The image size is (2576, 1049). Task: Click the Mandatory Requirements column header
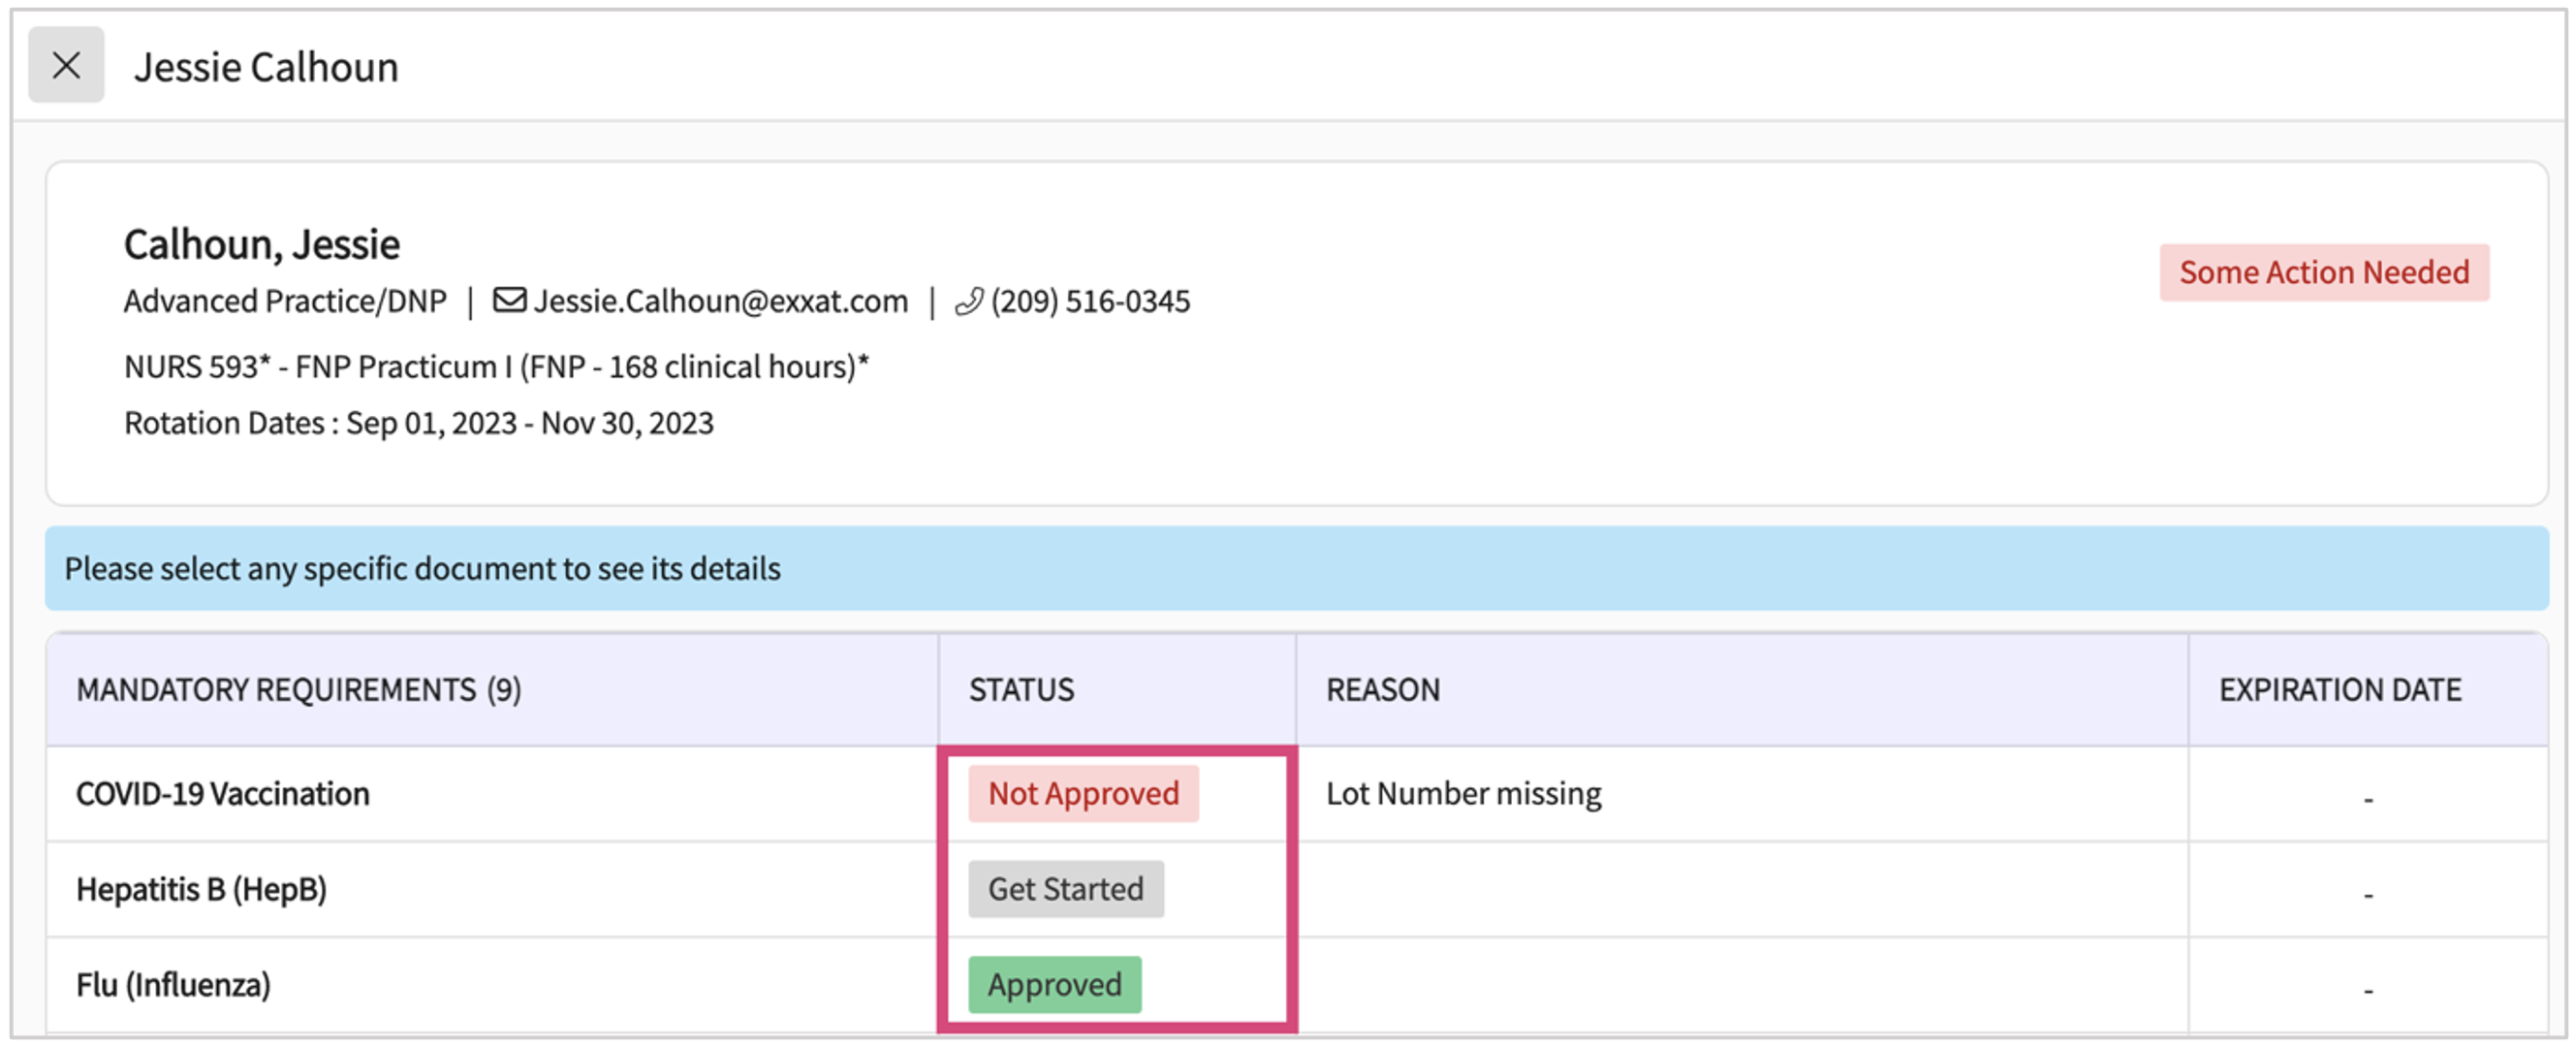pos(298,690)
